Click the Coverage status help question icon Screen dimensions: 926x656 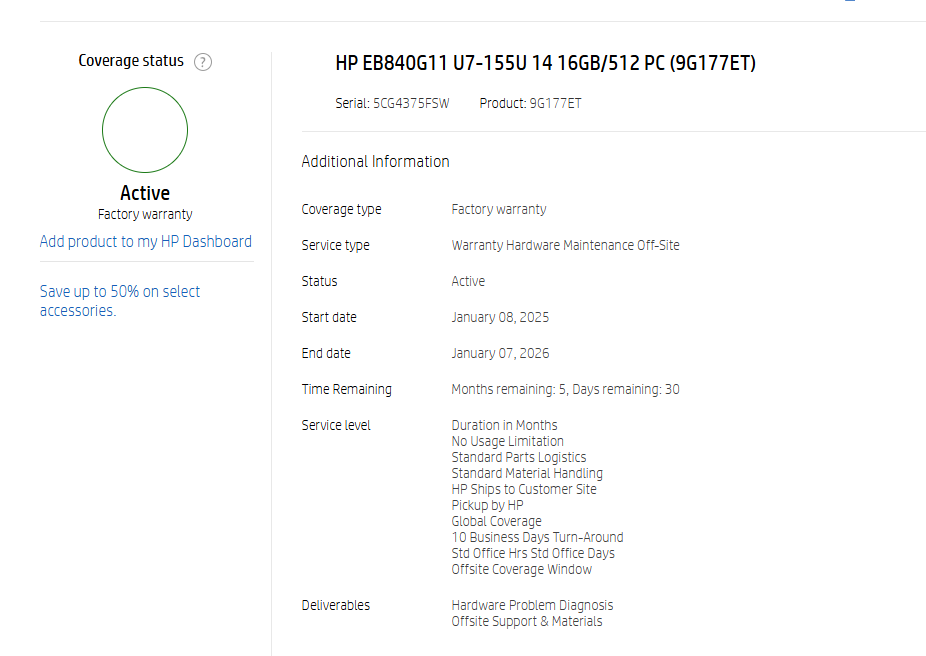tap(203, 62)
